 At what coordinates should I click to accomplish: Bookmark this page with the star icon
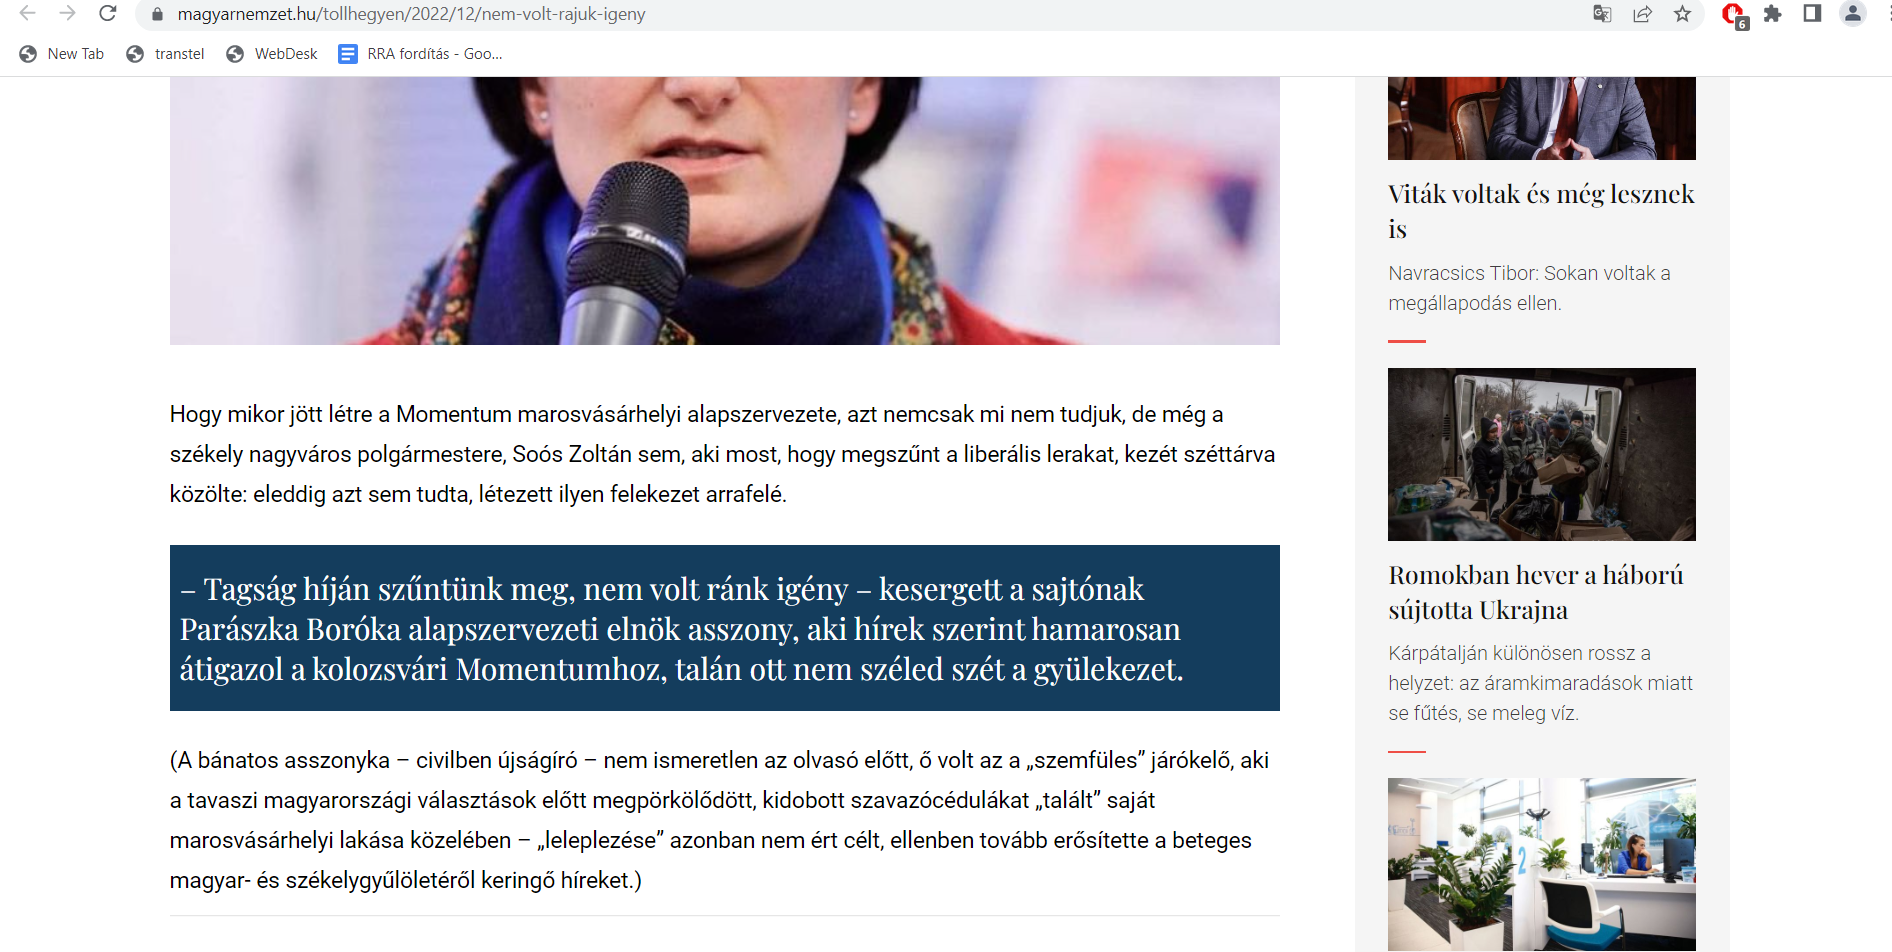tap(1682, 14)
